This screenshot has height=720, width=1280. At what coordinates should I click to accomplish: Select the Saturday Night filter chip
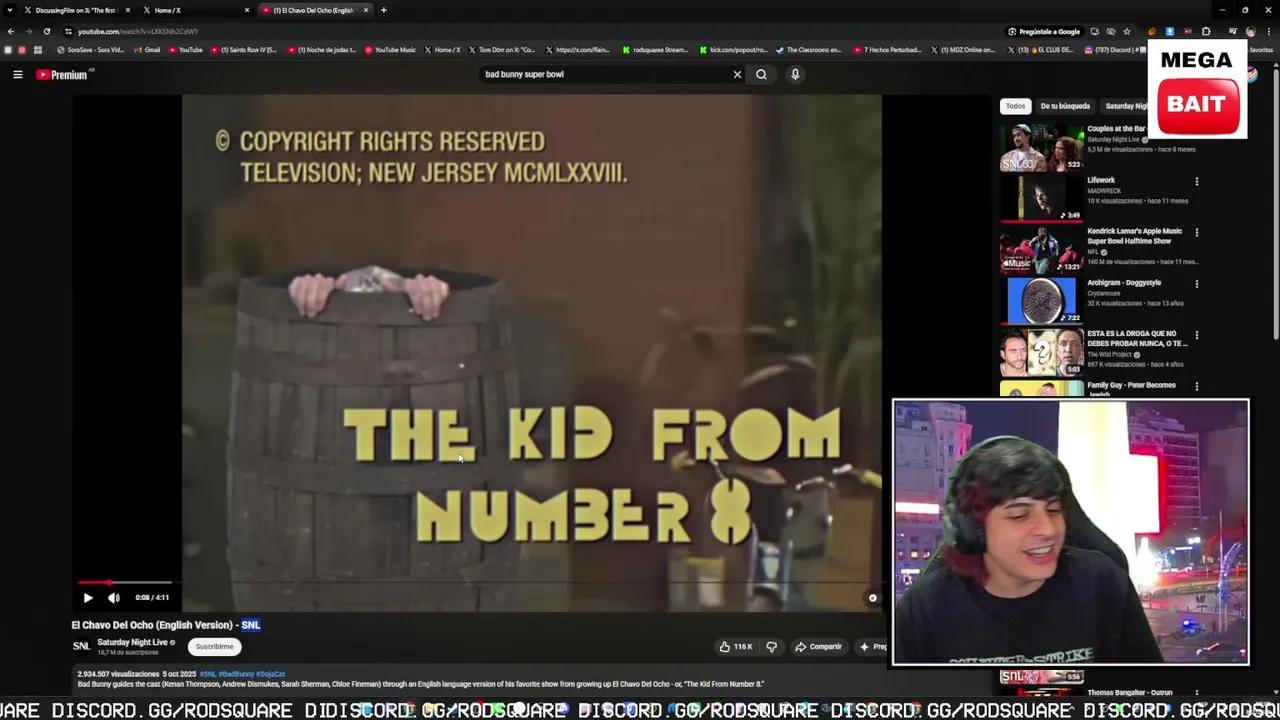pyautogui.click(x=1126, y=106)
